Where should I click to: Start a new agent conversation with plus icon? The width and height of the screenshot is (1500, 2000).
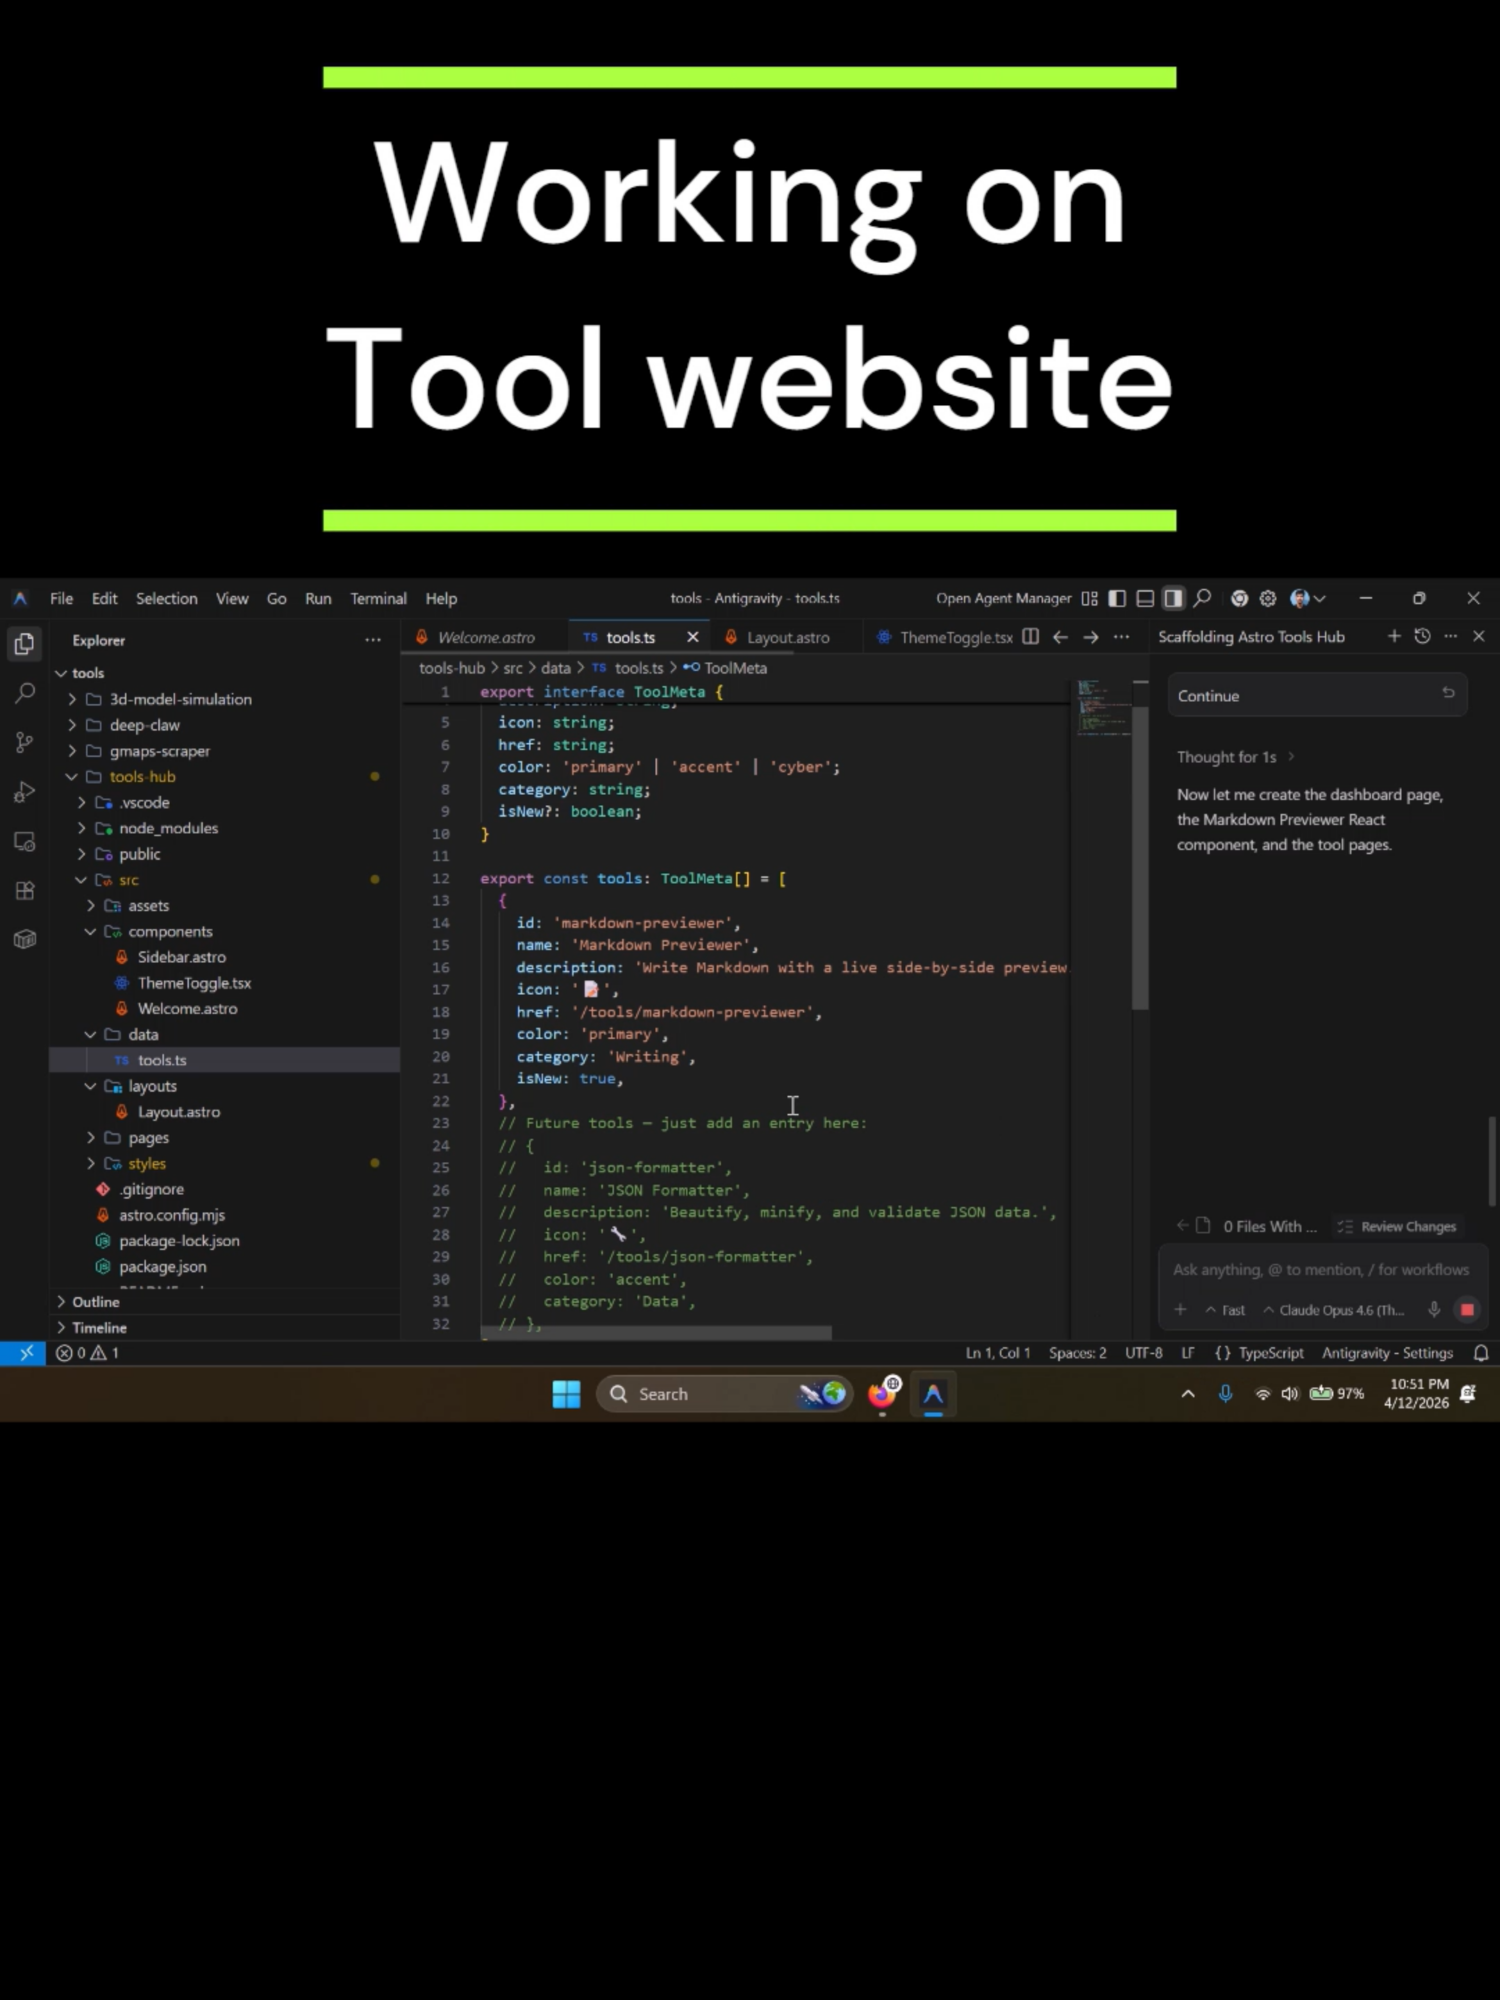[x=1394, y=636]
